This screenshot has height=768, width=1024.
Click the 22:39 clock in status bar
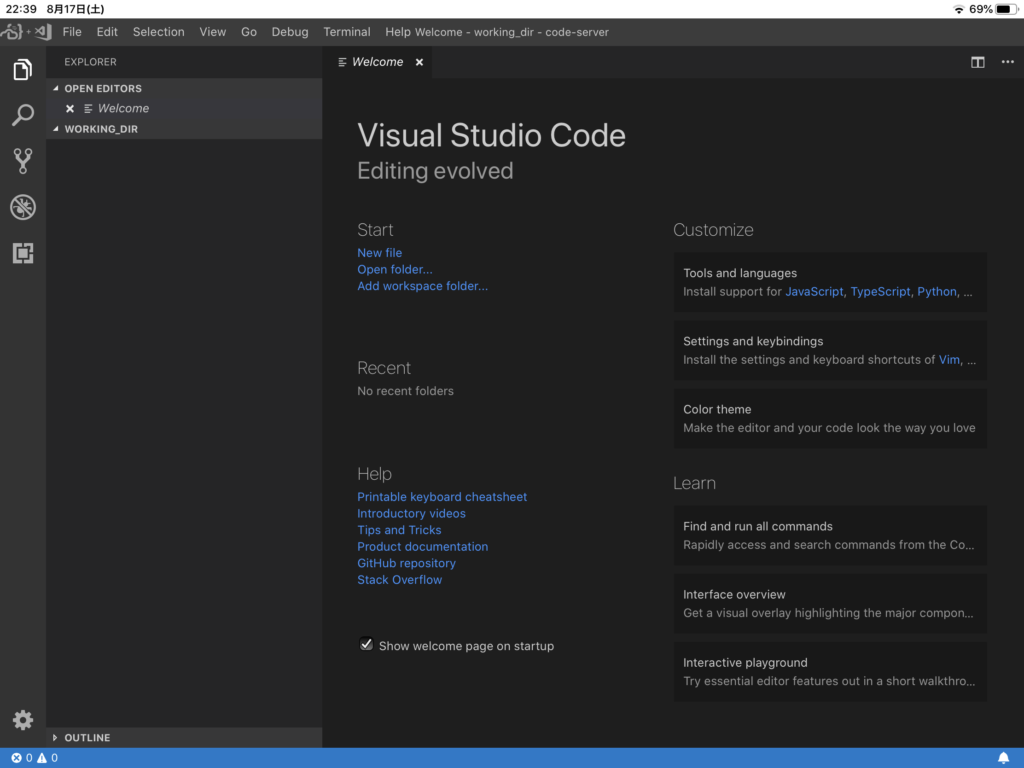coord(21,9)
